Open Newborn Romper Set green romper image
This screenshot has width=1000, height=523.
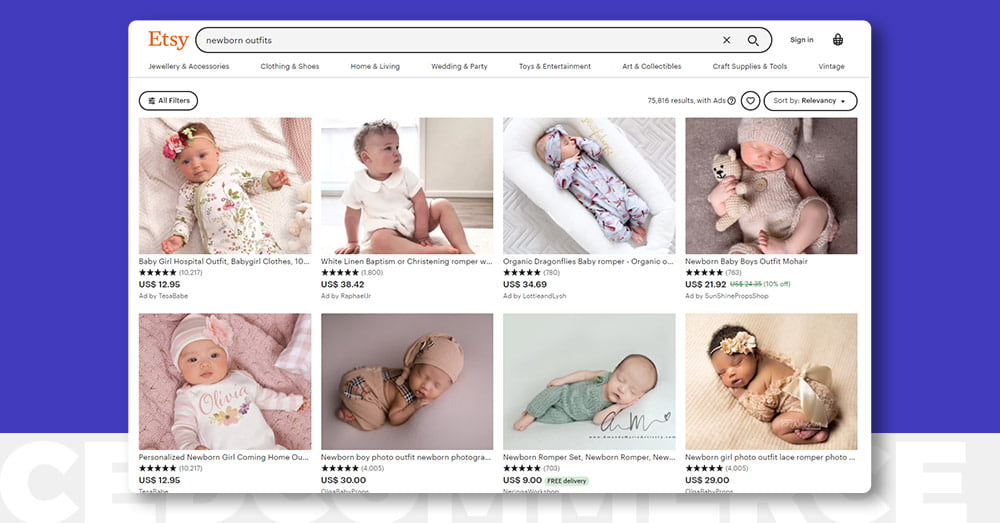(x=589, y=381)
